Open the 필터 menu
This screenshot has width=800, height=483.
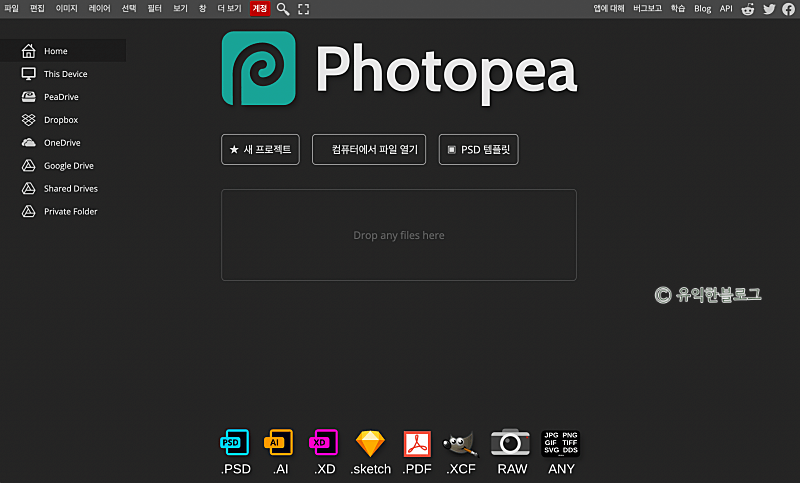155,9
